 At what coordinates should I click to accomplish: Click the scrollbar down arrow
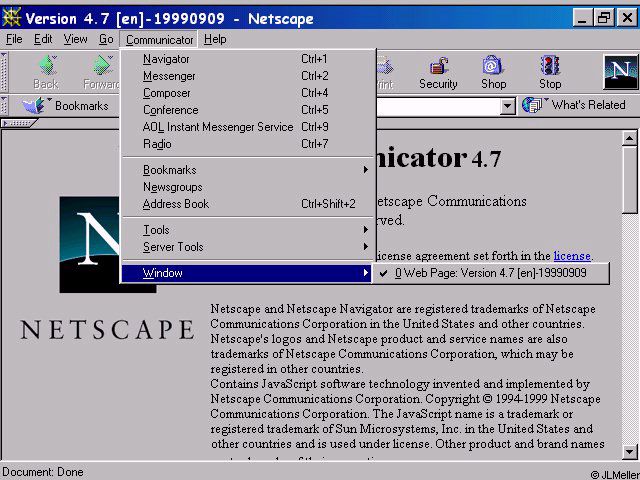pyautogui.click(x=629, y=451)
